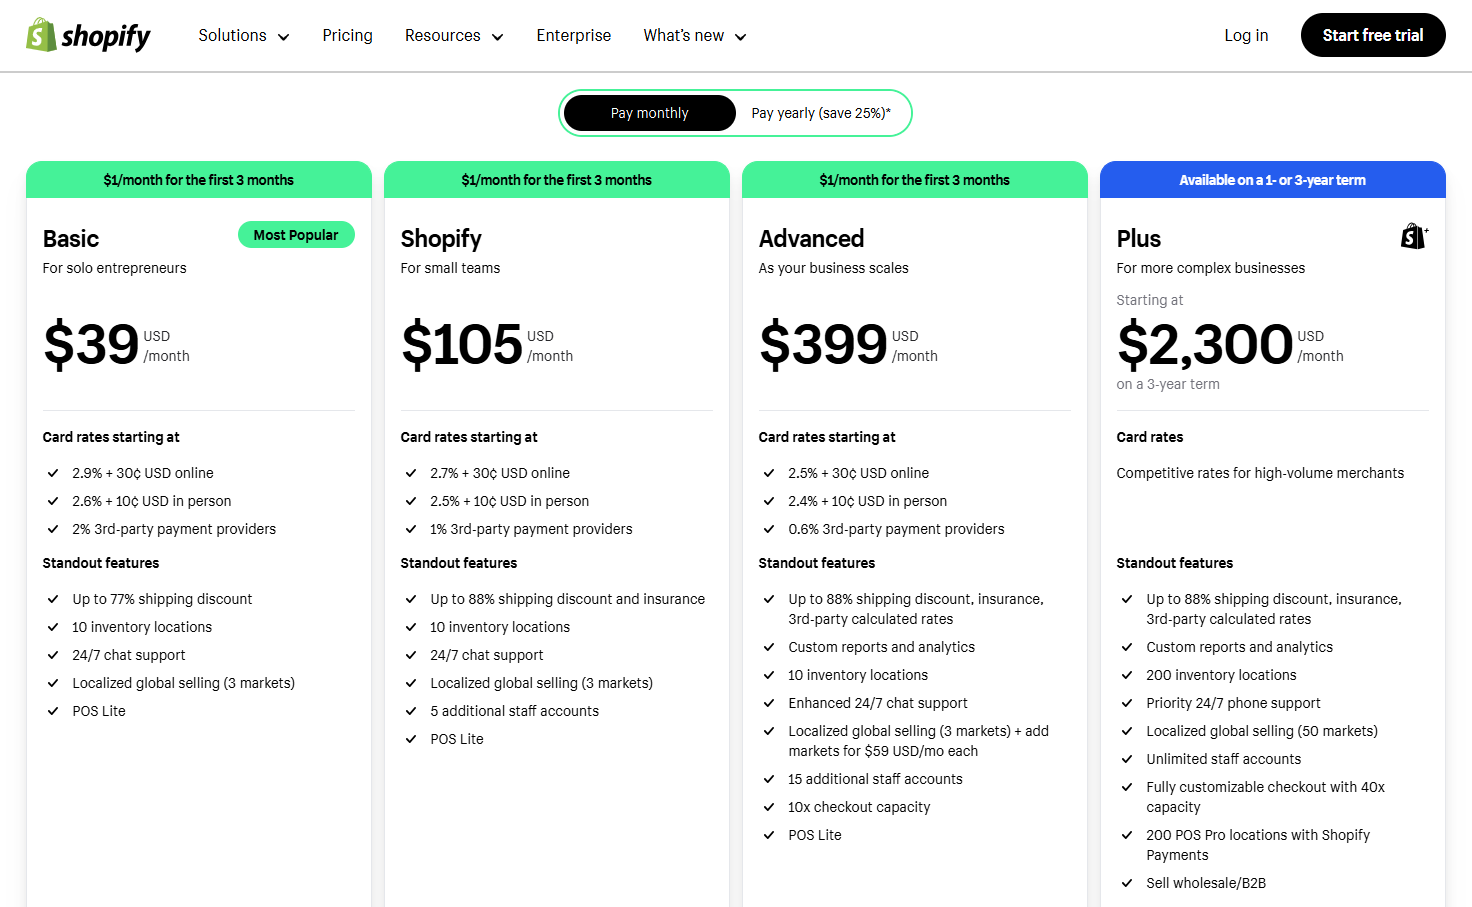Switch billing to Pay yearly (save 25%)
Image resolution: width=1472 pixels, height=907 pixels.
(821, 113)
